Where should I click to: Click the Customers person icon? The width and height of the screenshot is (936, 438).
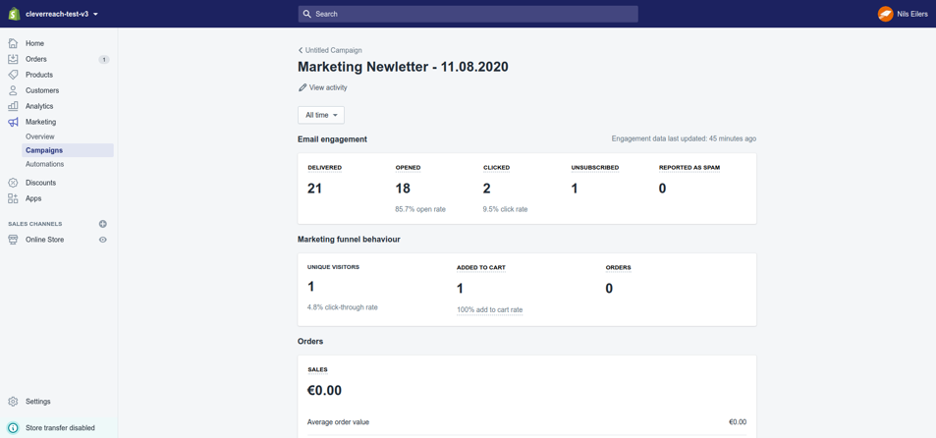click(13, 91)
